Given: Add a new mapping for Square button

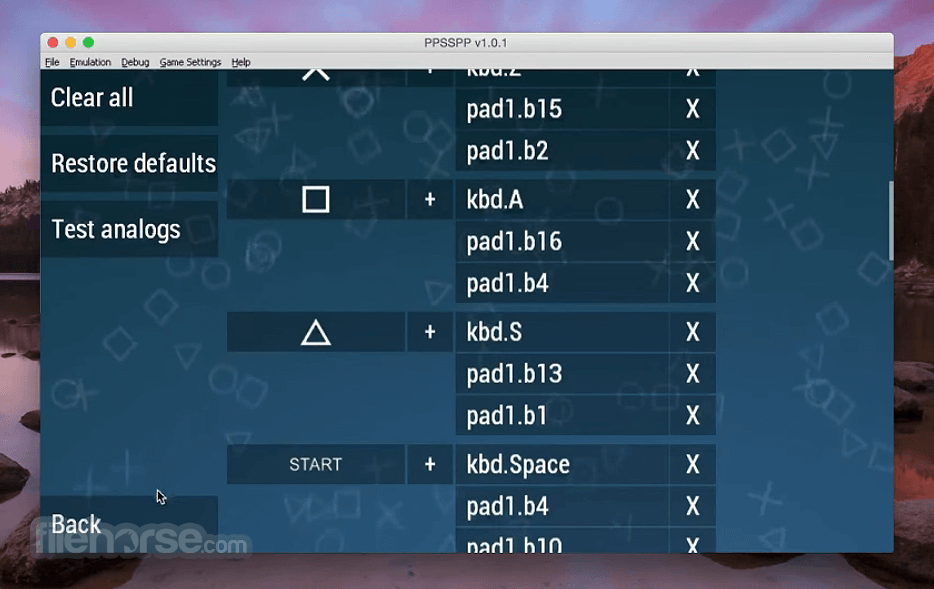Looking at the screenshot, I should [x=430, y=200].
